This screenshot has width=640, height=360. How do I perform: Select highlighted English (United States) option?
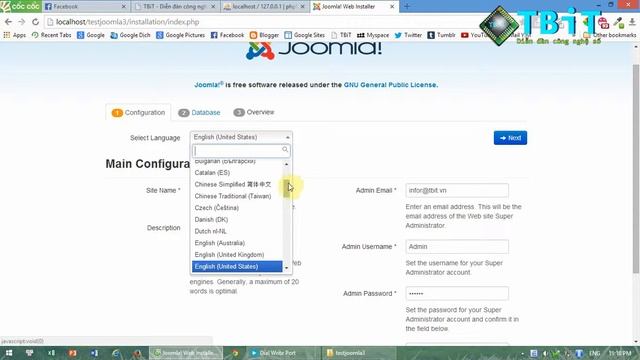[x=237, y=267]
